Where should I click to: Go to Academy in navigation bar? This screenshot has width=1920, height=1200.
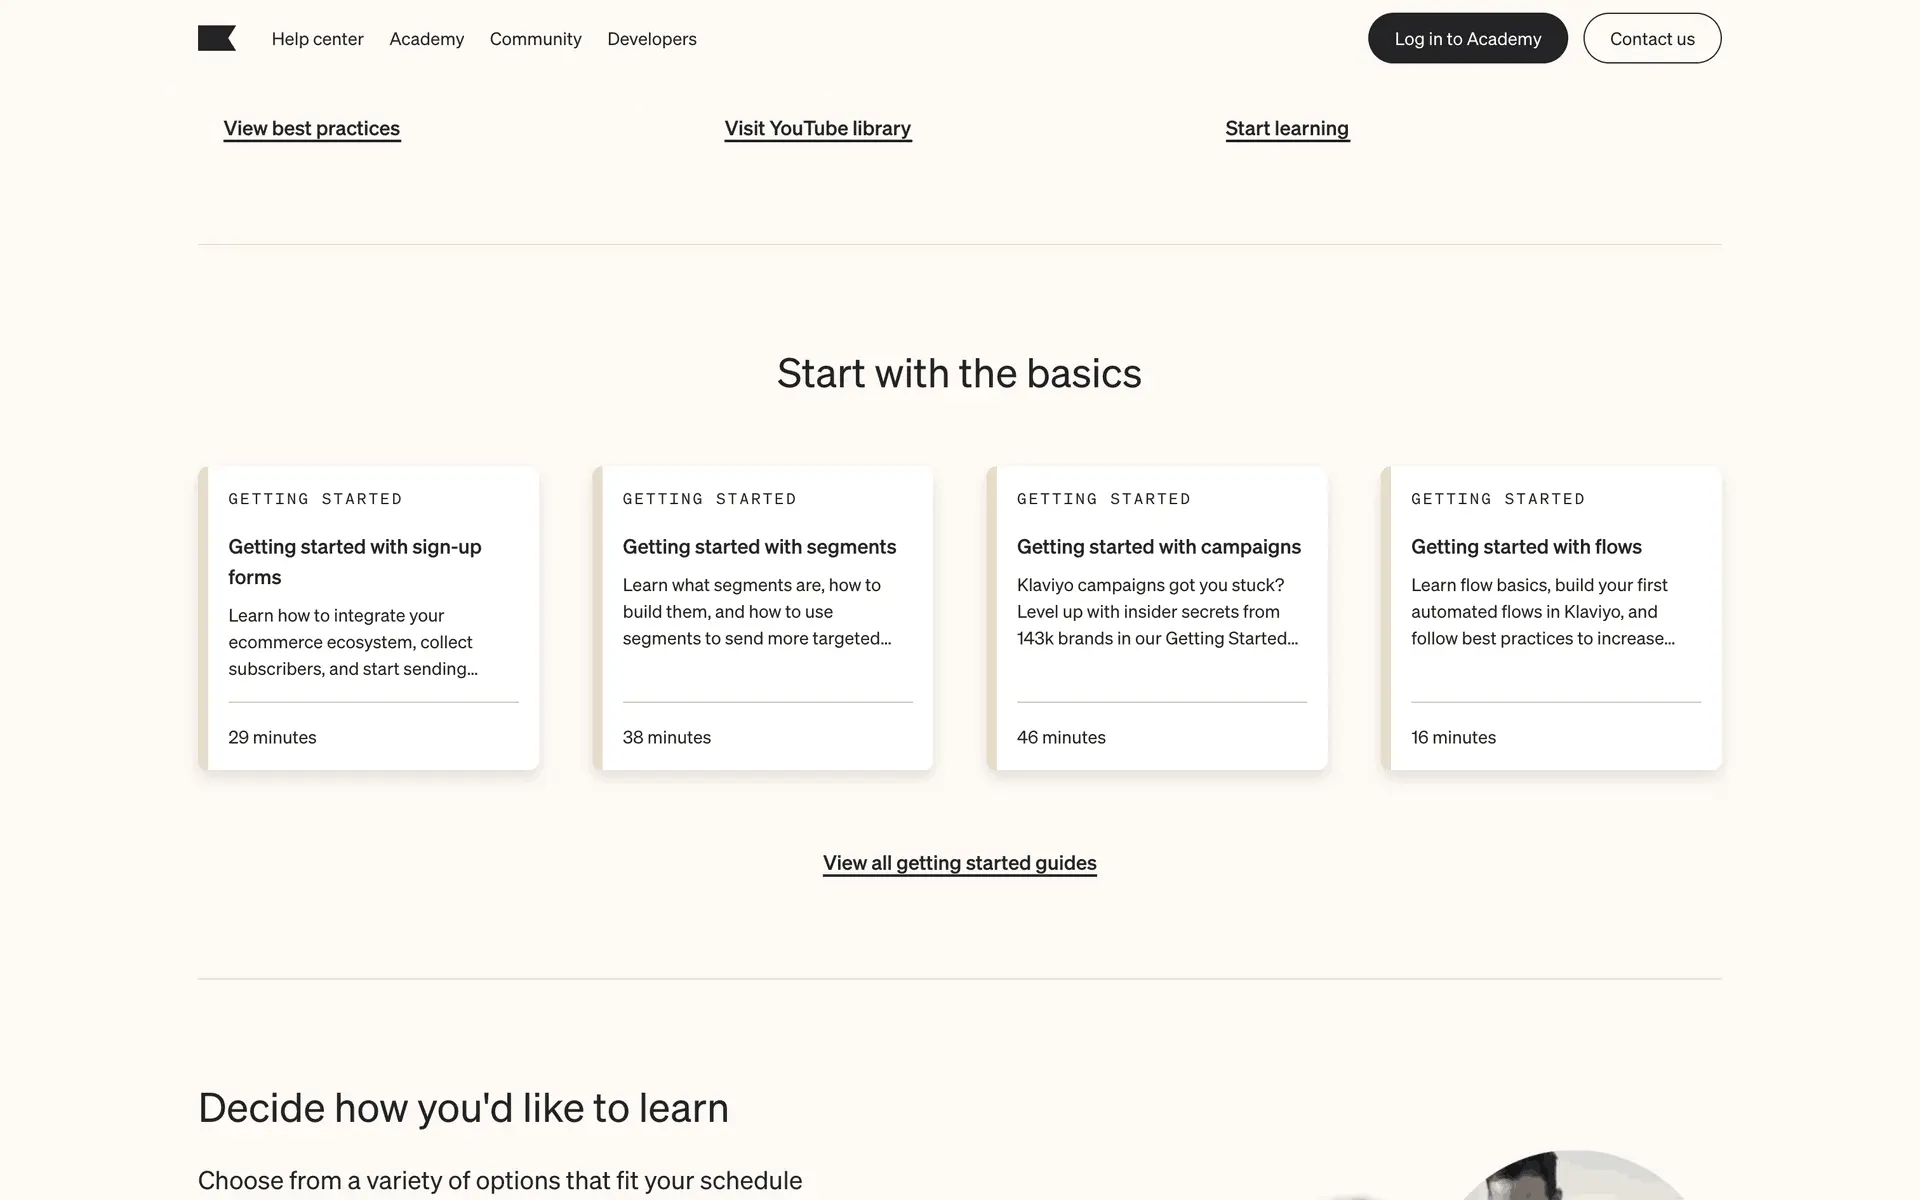pyautogui.click(x=426, y=39)
